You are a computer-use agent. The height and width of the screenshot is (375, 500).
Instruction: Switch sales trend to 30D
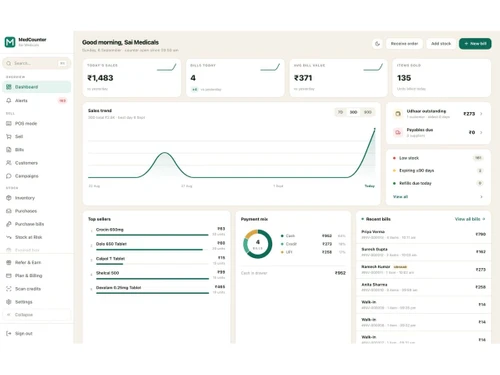coord(353,112)
